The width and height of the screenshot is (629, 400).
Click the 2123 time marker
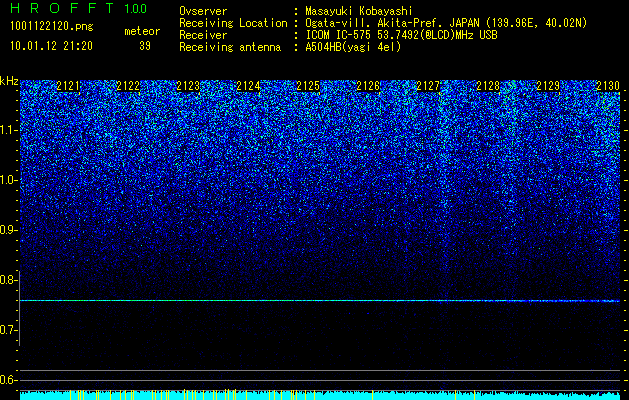pos(188,86)
